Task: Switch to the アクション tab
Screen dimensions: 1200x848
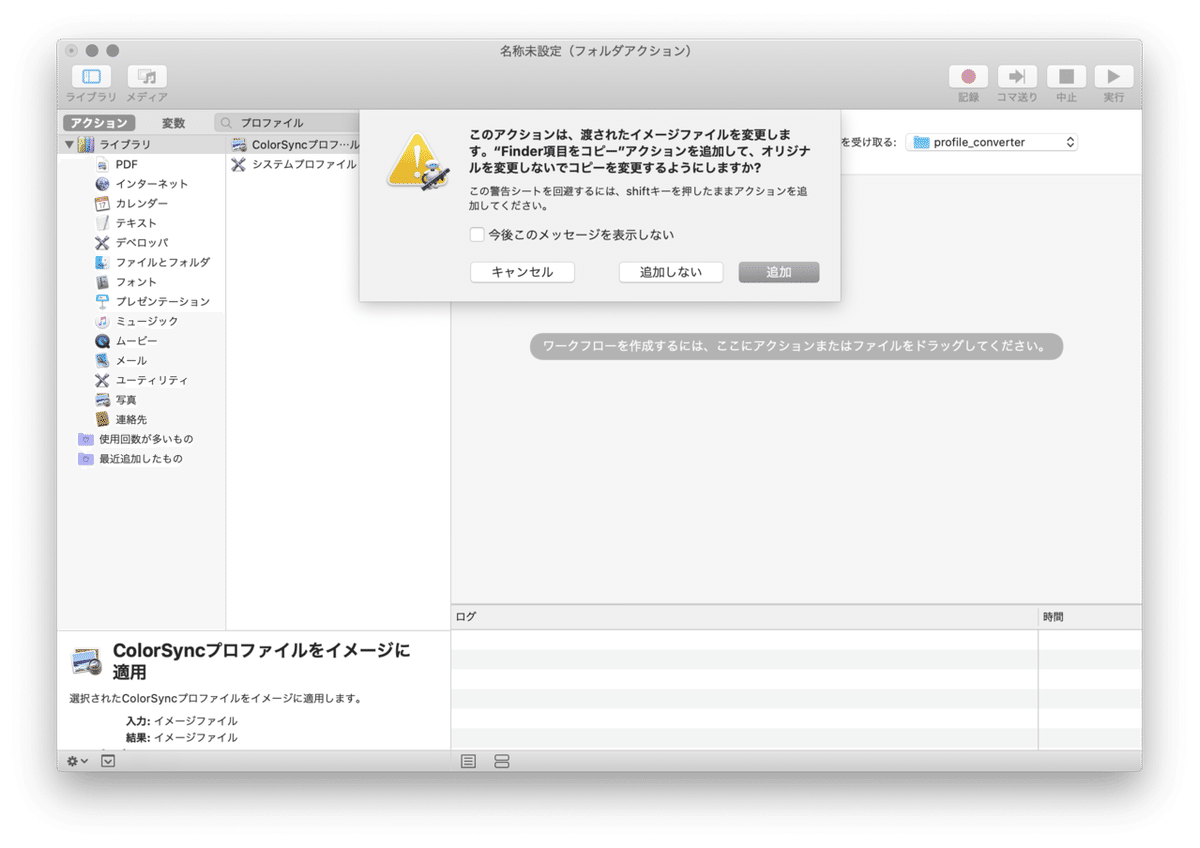Action: pyautogui.click(x=100, y=123)
